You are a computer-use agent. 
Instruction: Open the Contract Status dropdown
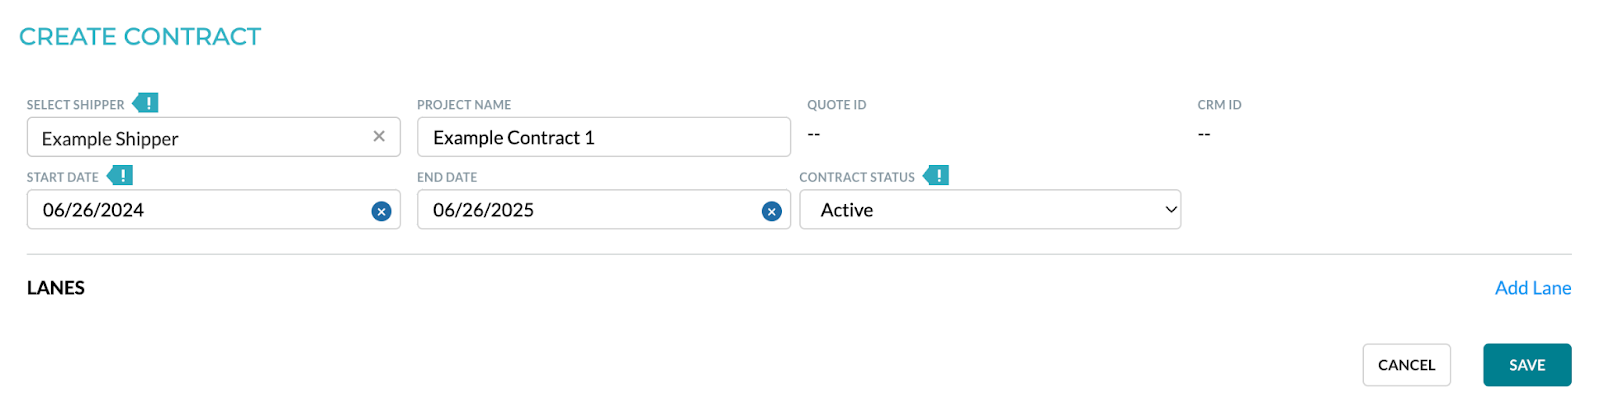[990, 210]
